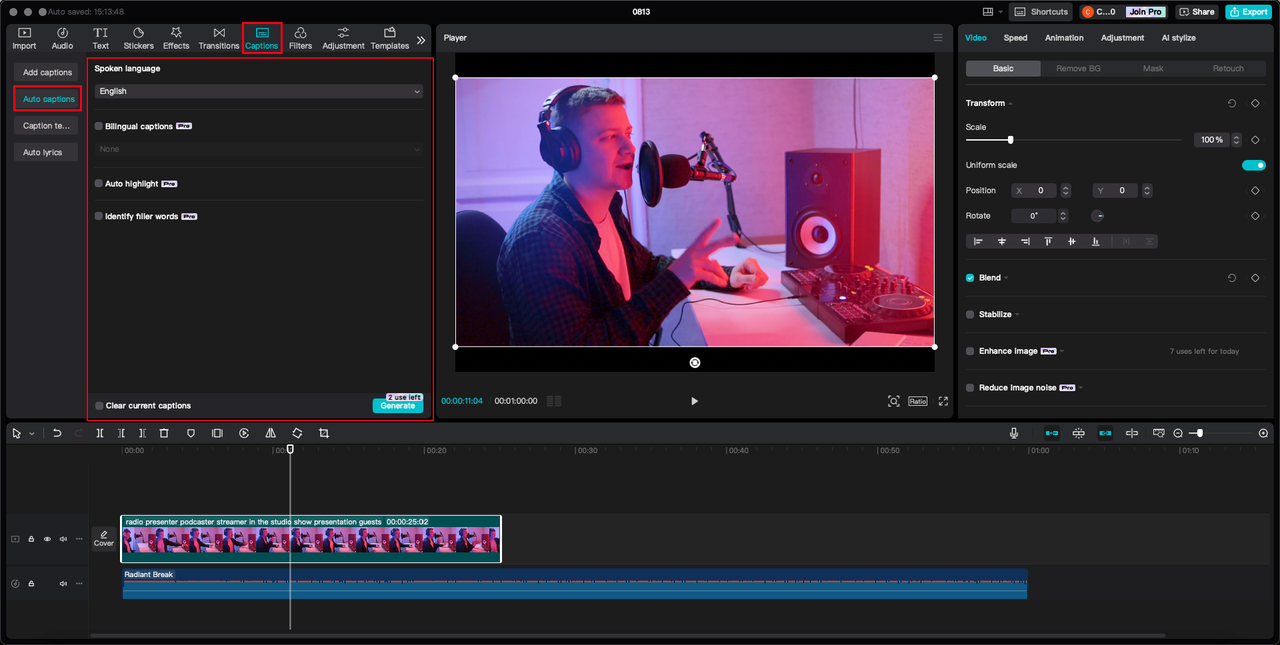Check Clear current captions

[99, 406]
